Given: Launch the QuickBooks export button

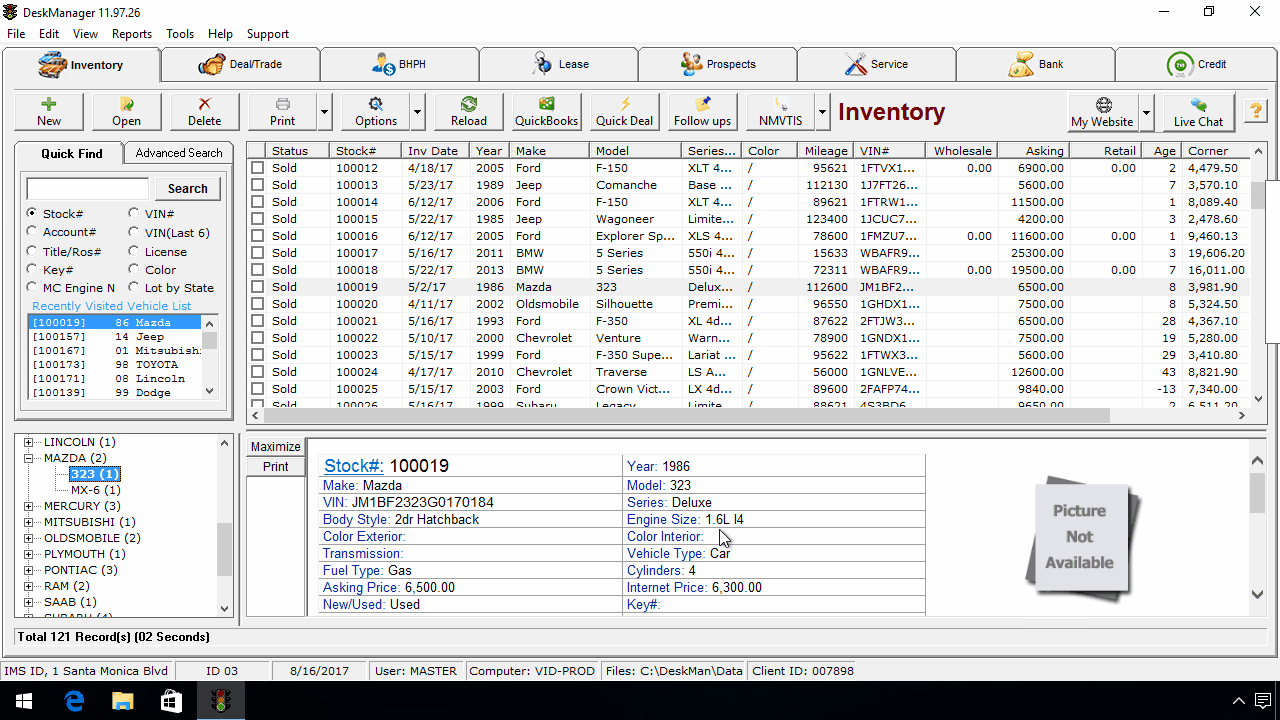Looking at the screenshot, I should click(x=547, y=111).
